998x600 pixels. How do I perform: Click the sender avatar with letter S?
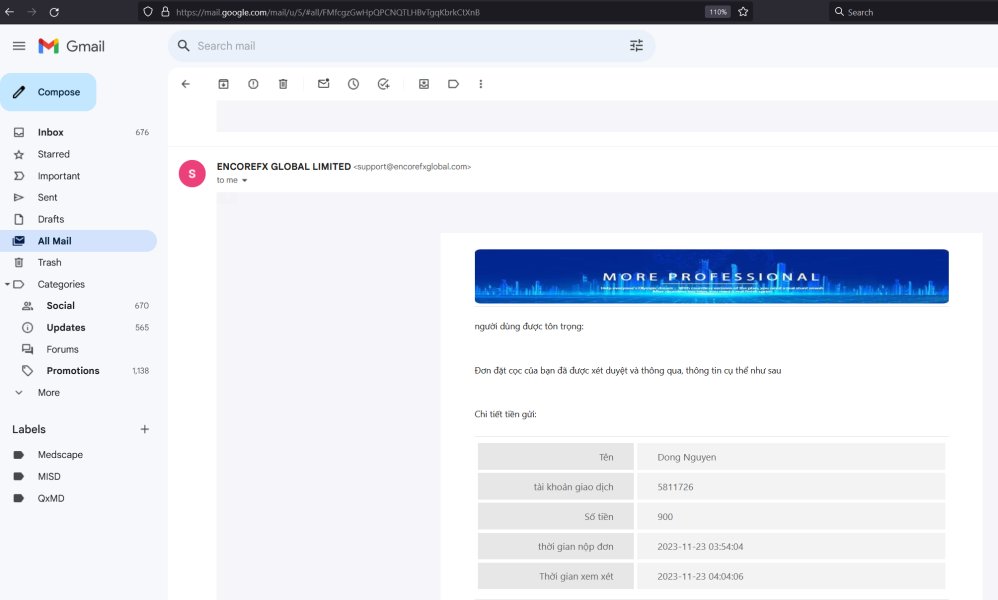[x=192, y=174]
